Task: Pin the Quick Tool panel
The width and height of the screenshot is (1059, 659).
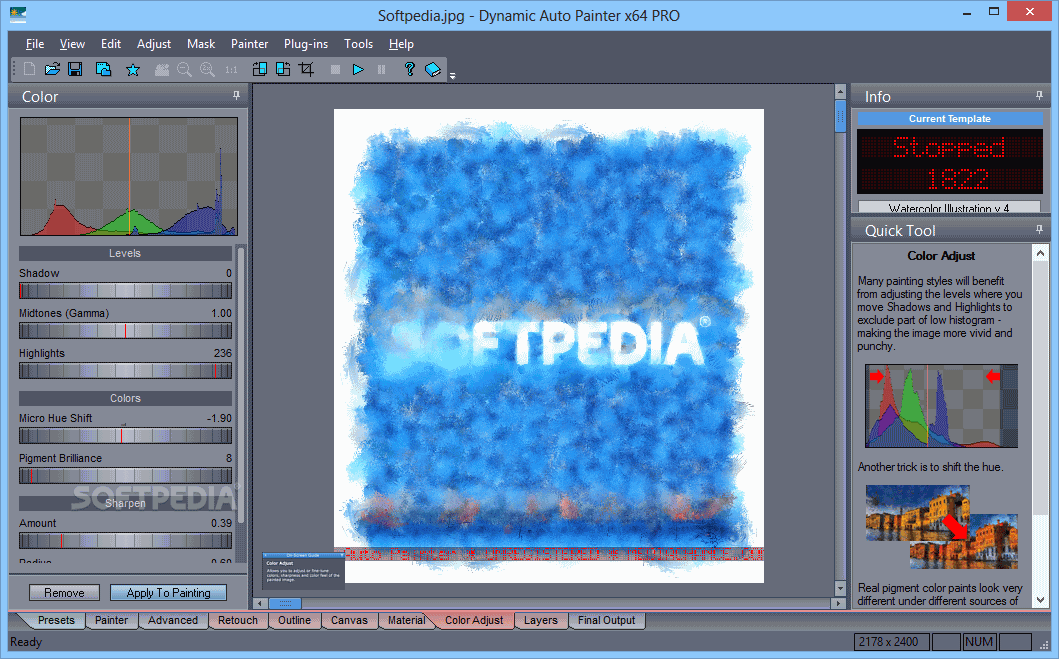Action: click(1039, 230)
